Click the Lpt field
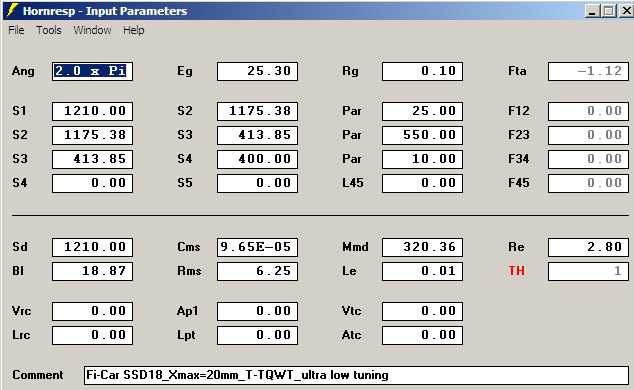Viewport: 634px width, 390px height. click(257, 335)
